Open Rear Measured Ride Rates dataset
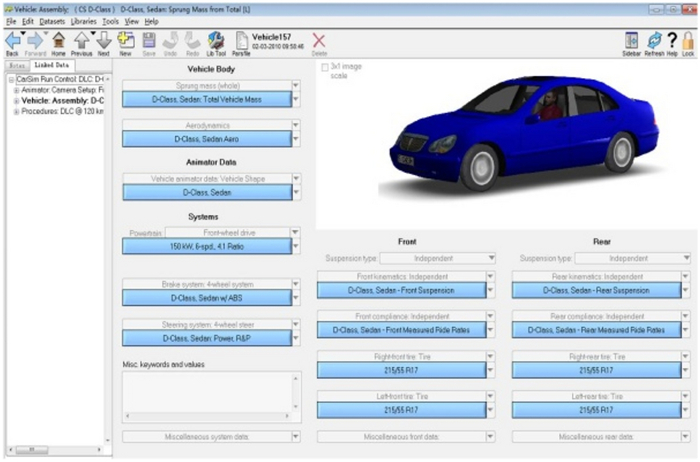 [596, 330]
